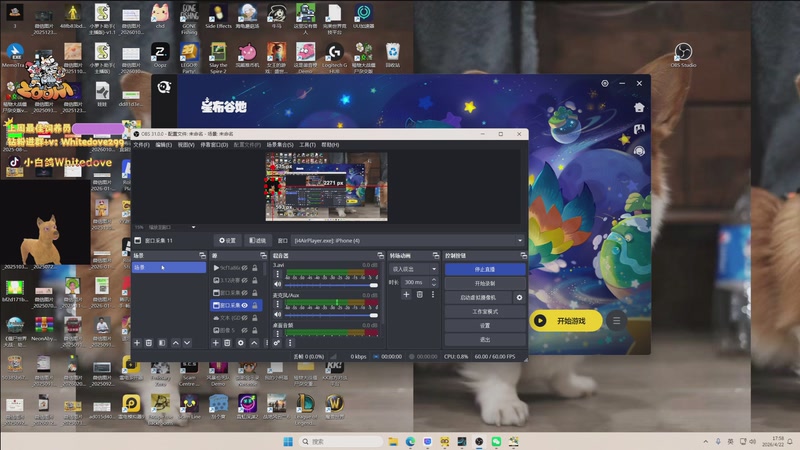Image resolution: width=800 pixels, height=450 pixels.
Task: Click 开始录制 start recording button
Action: pos(485,283)
